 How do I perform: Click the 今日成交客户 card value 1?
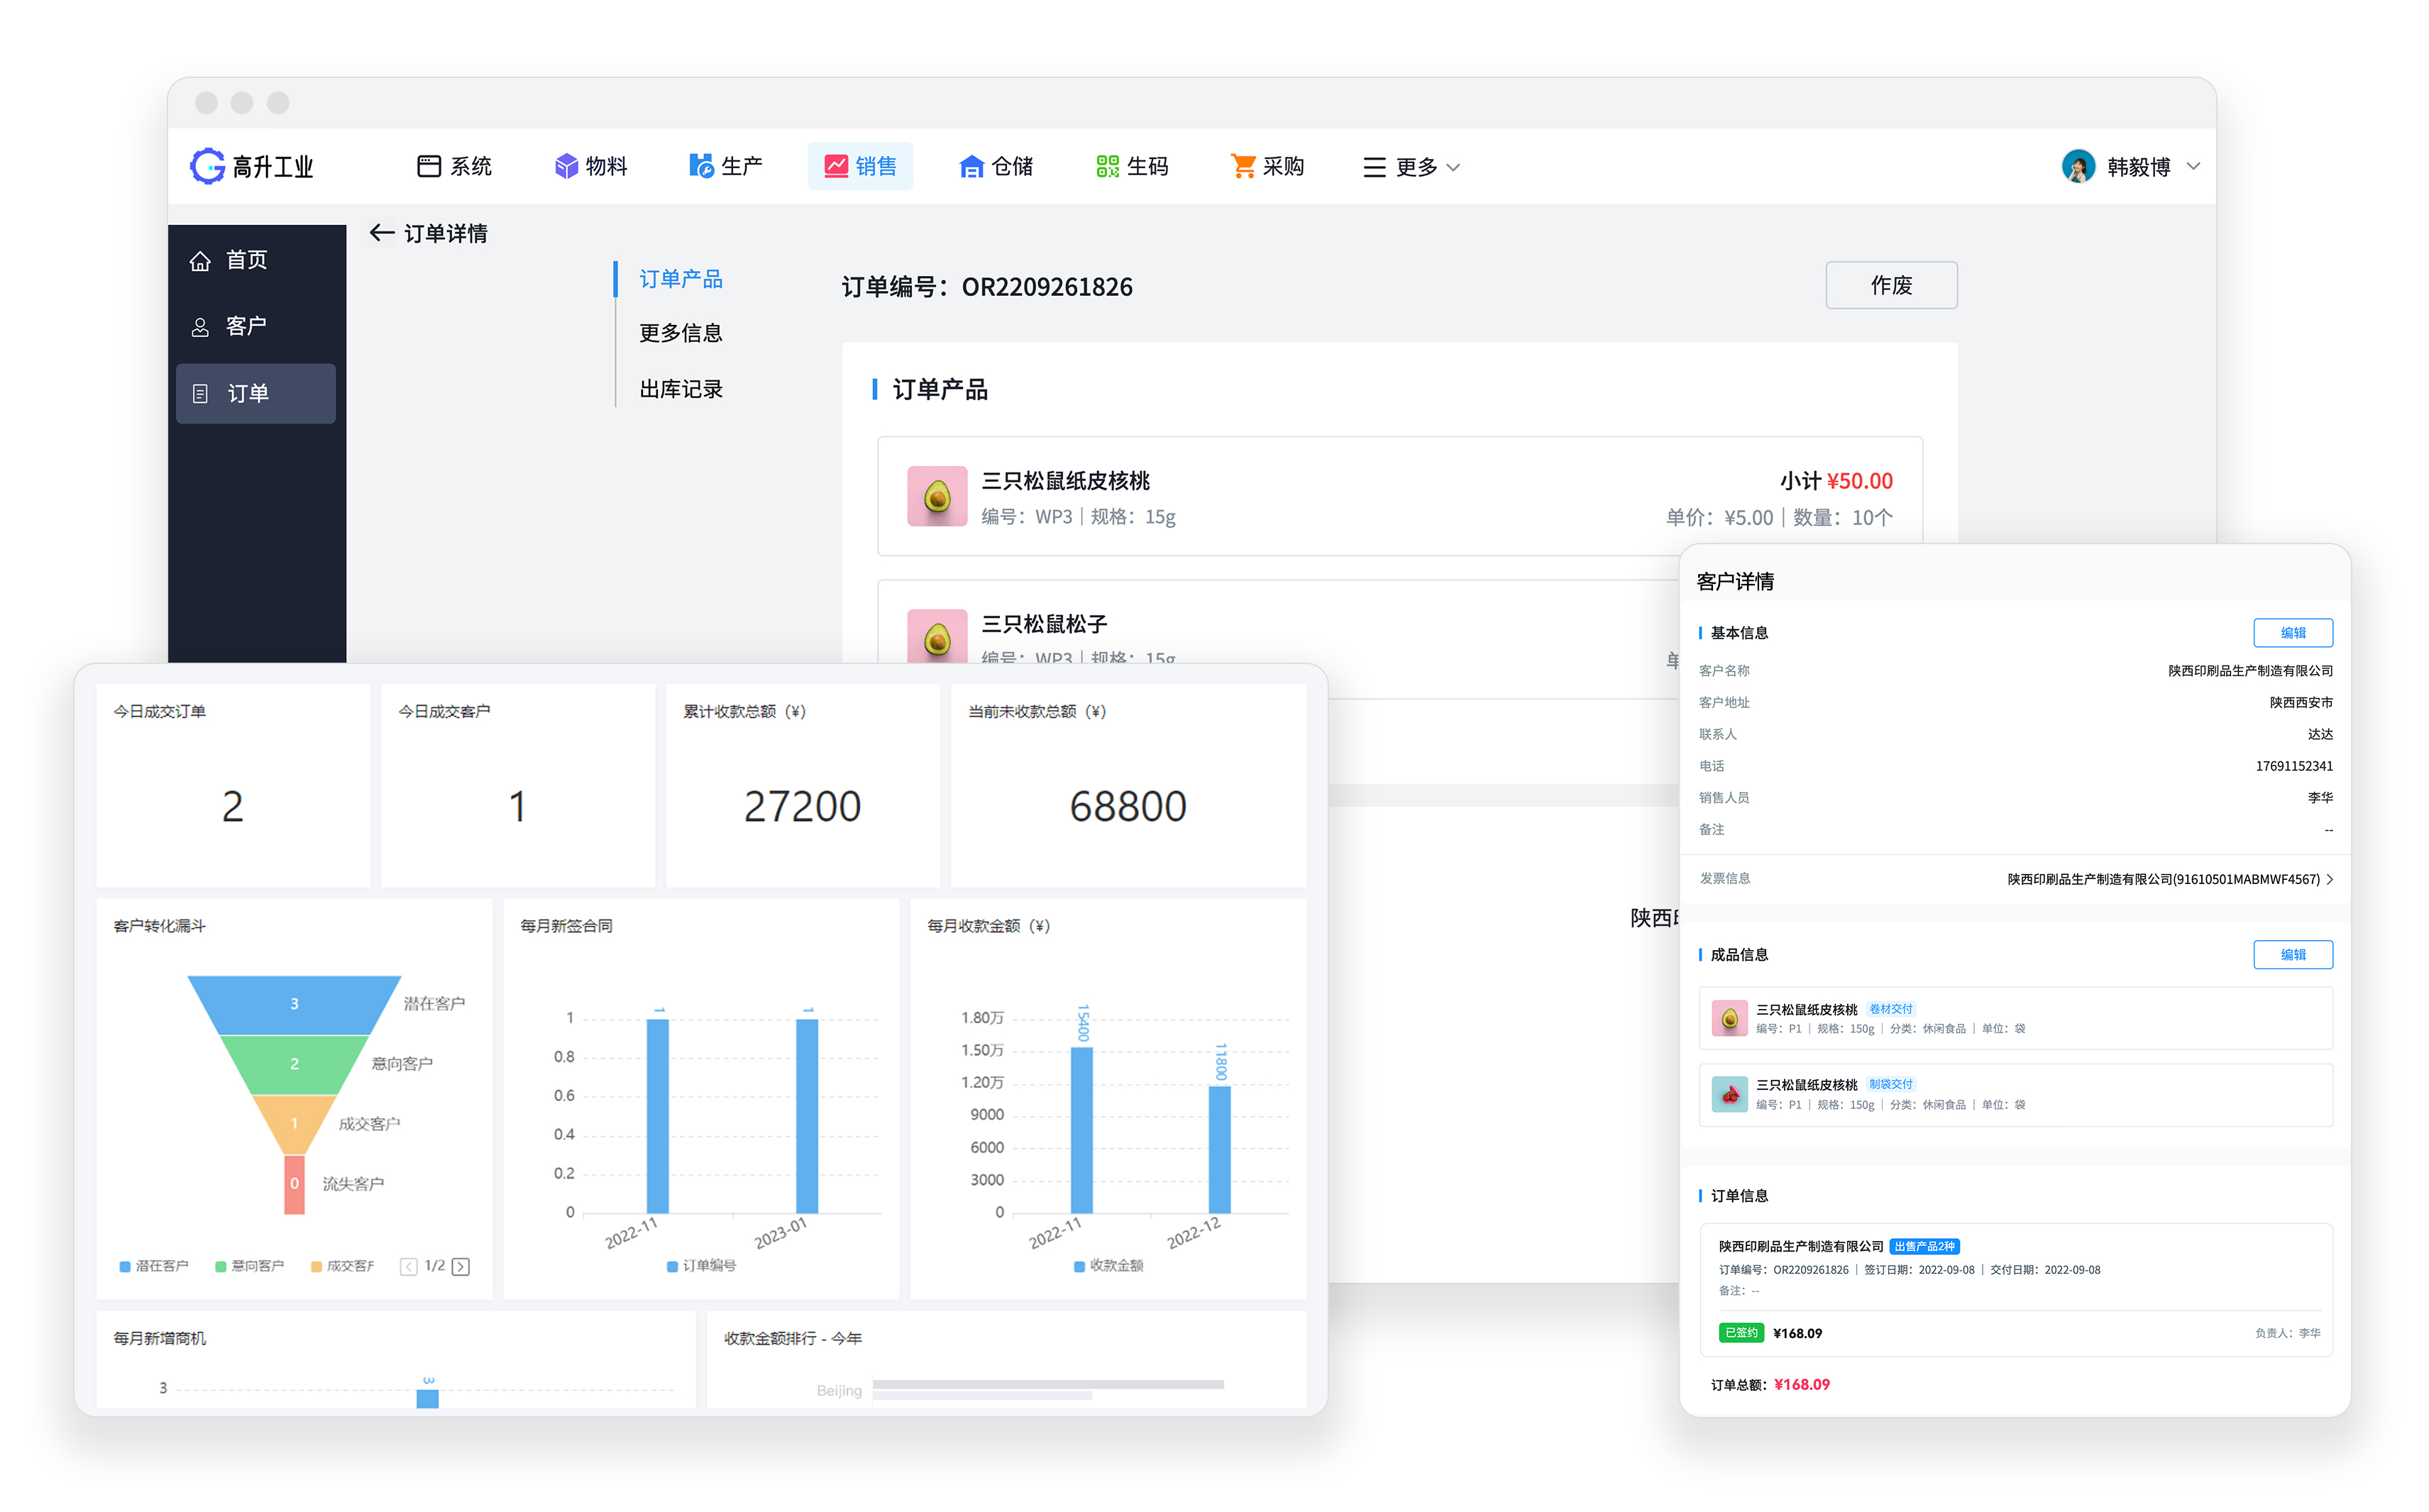(517, 806)
